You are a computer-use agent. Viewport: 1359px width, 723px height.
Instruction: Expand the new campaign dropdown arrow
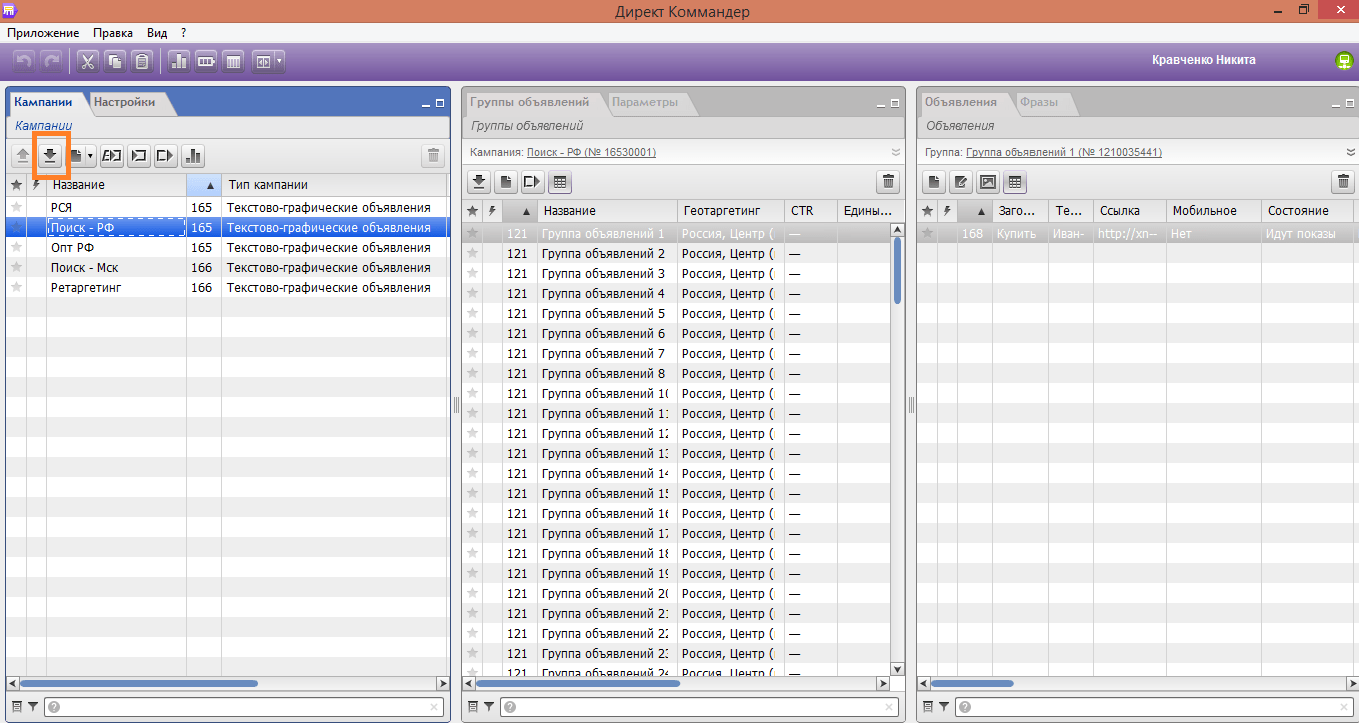90,155
